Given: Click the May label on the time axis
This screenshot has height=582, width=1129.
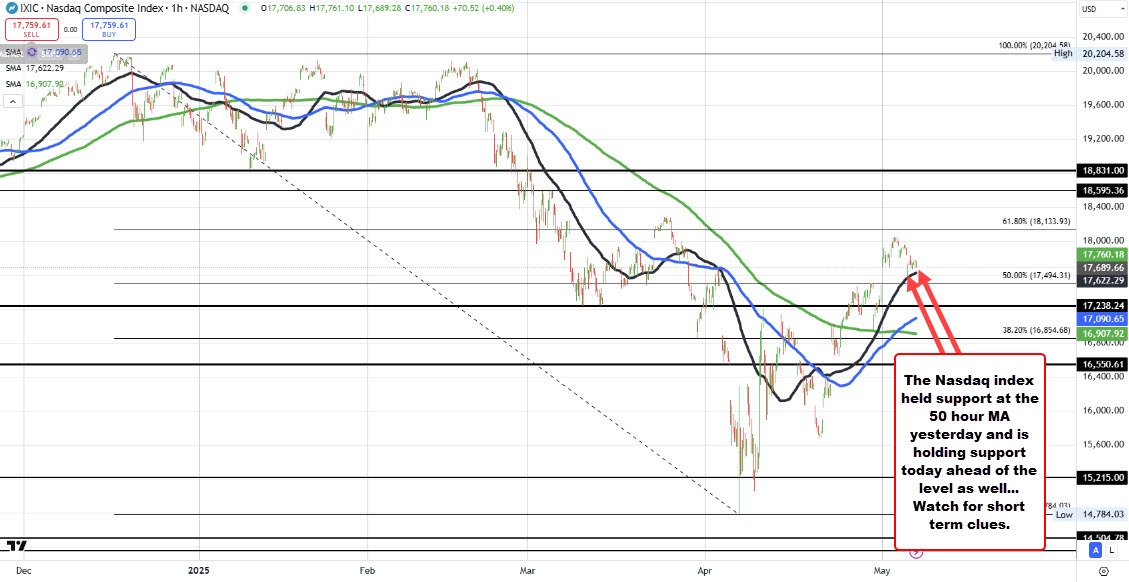Looking at the screenshot, I should [881, 570].
